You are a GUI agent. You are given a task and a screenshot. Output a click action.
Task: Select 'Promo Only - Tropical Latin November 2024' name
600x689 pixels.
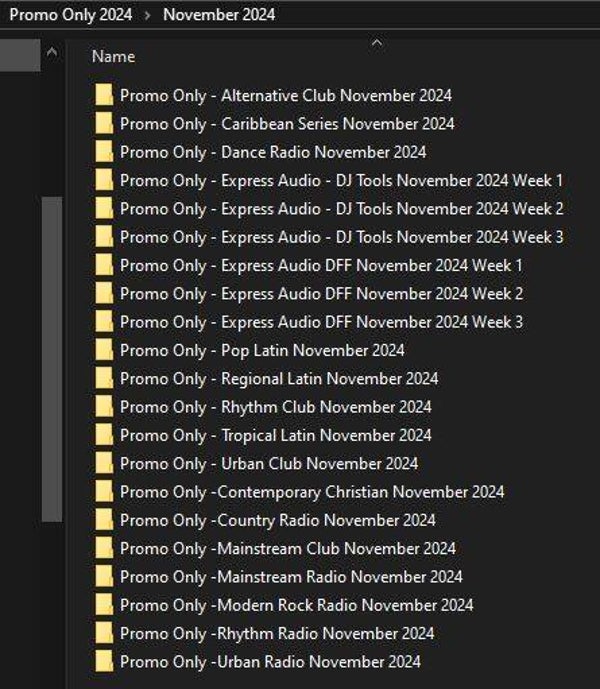[x=276, y=436]
